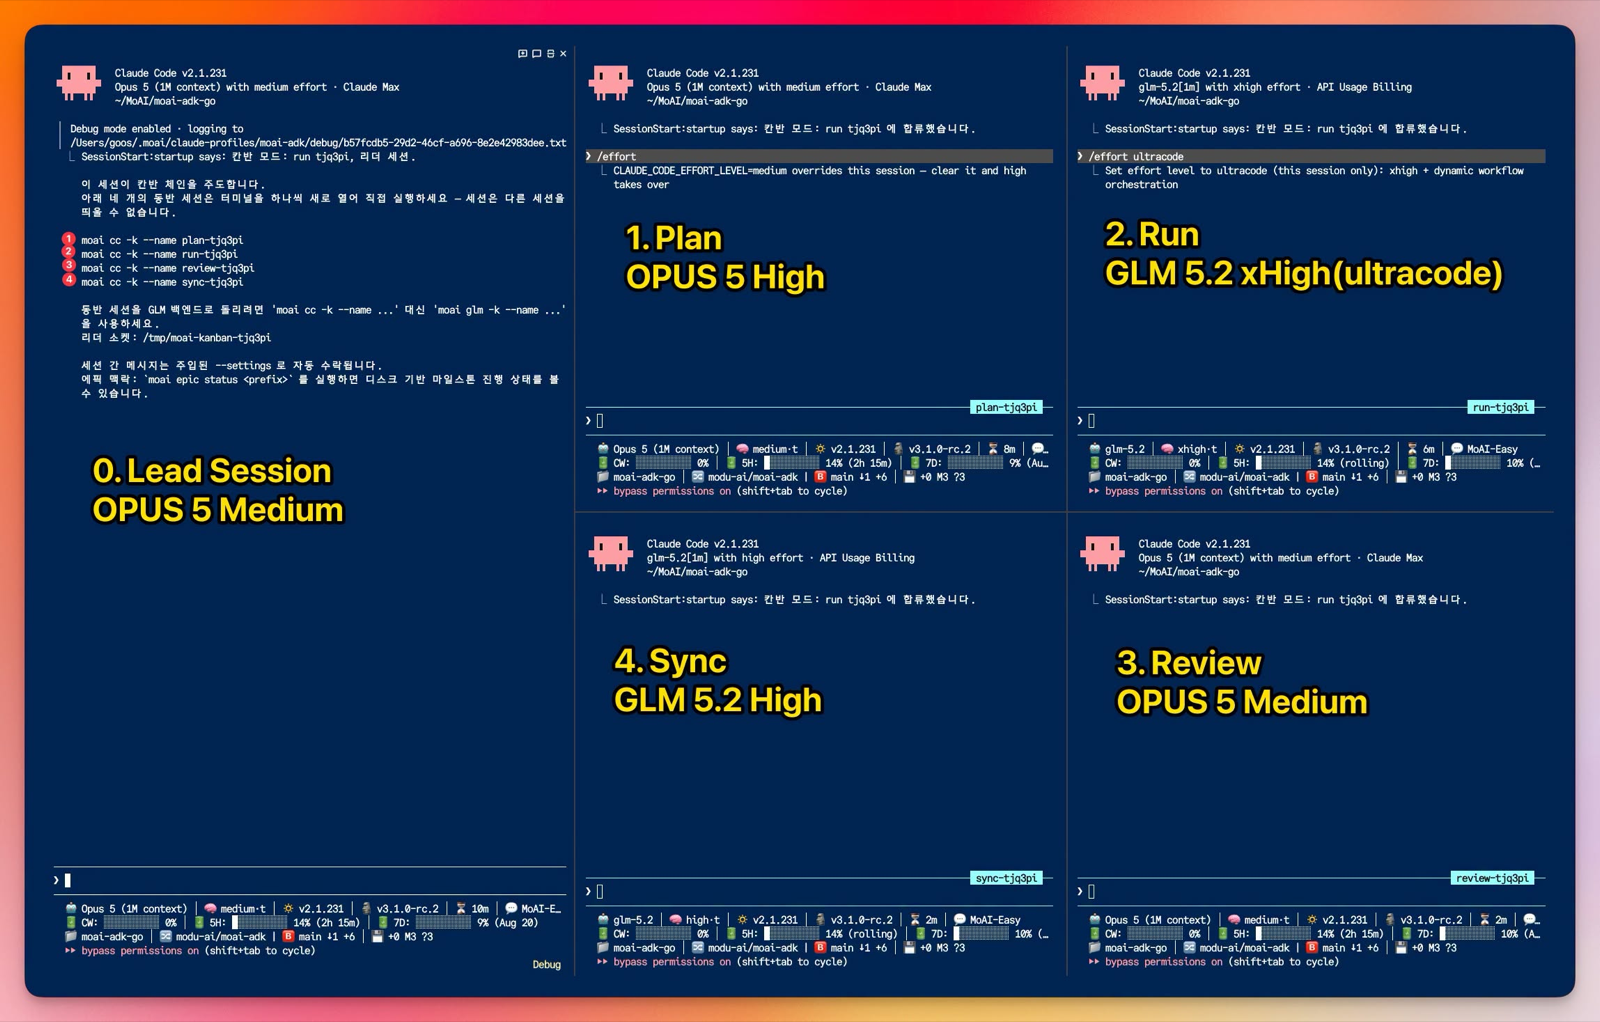
Task: Click '~/MoAI/moai-adk-go' path in plan pane header
Action: pos(697,101)
